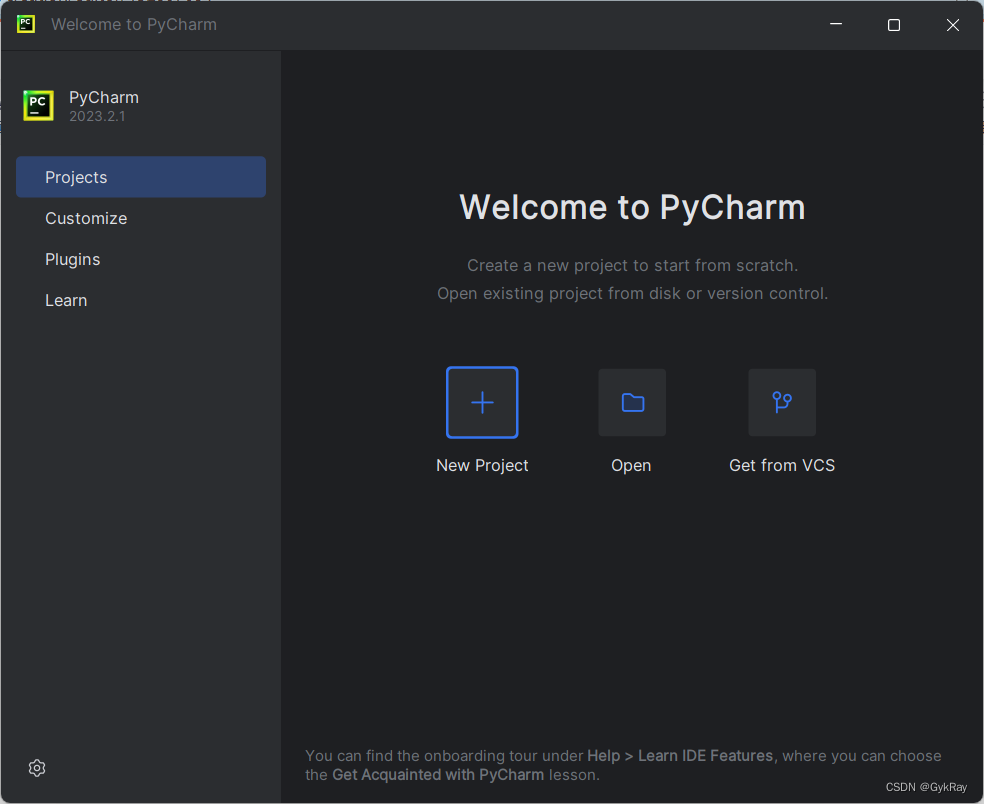The image size is (984, 804).
Task: Click the New Project label
Action: tap(482, 465)
